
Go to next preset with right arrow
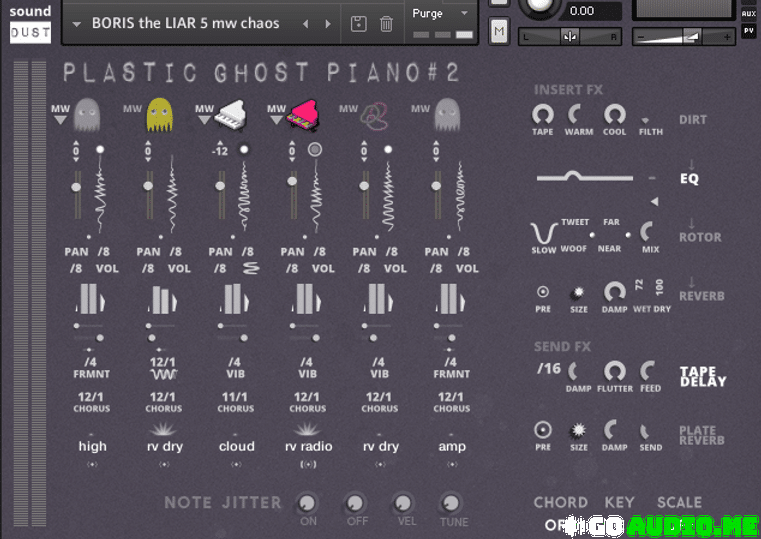click(327, 23)
